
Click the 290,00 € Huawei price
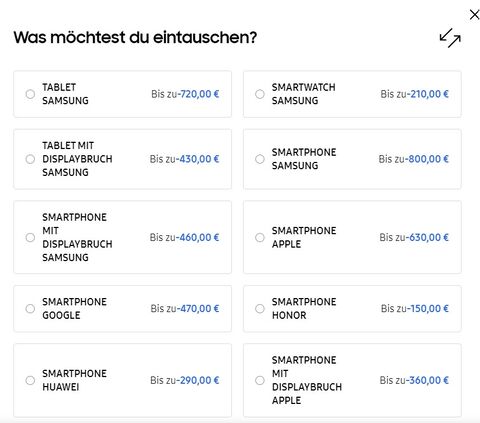click(x=198, y=380)
